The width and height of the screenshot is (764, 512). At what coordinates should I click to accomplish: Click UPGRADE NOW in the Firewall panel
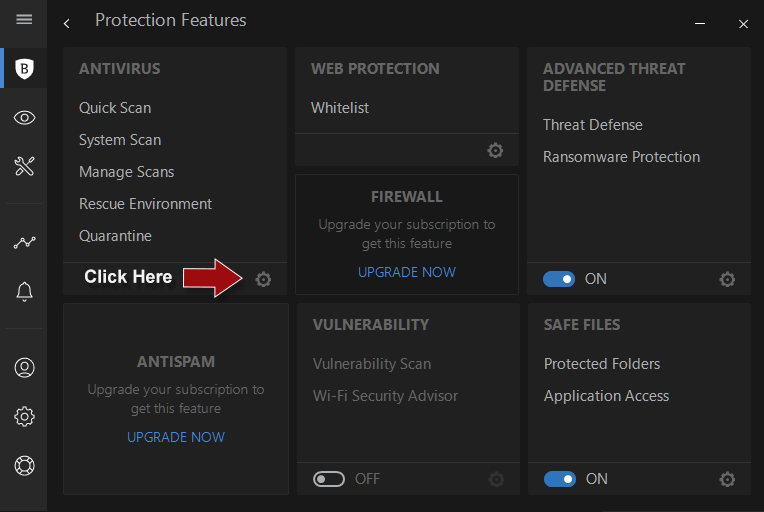pos(407,272)
